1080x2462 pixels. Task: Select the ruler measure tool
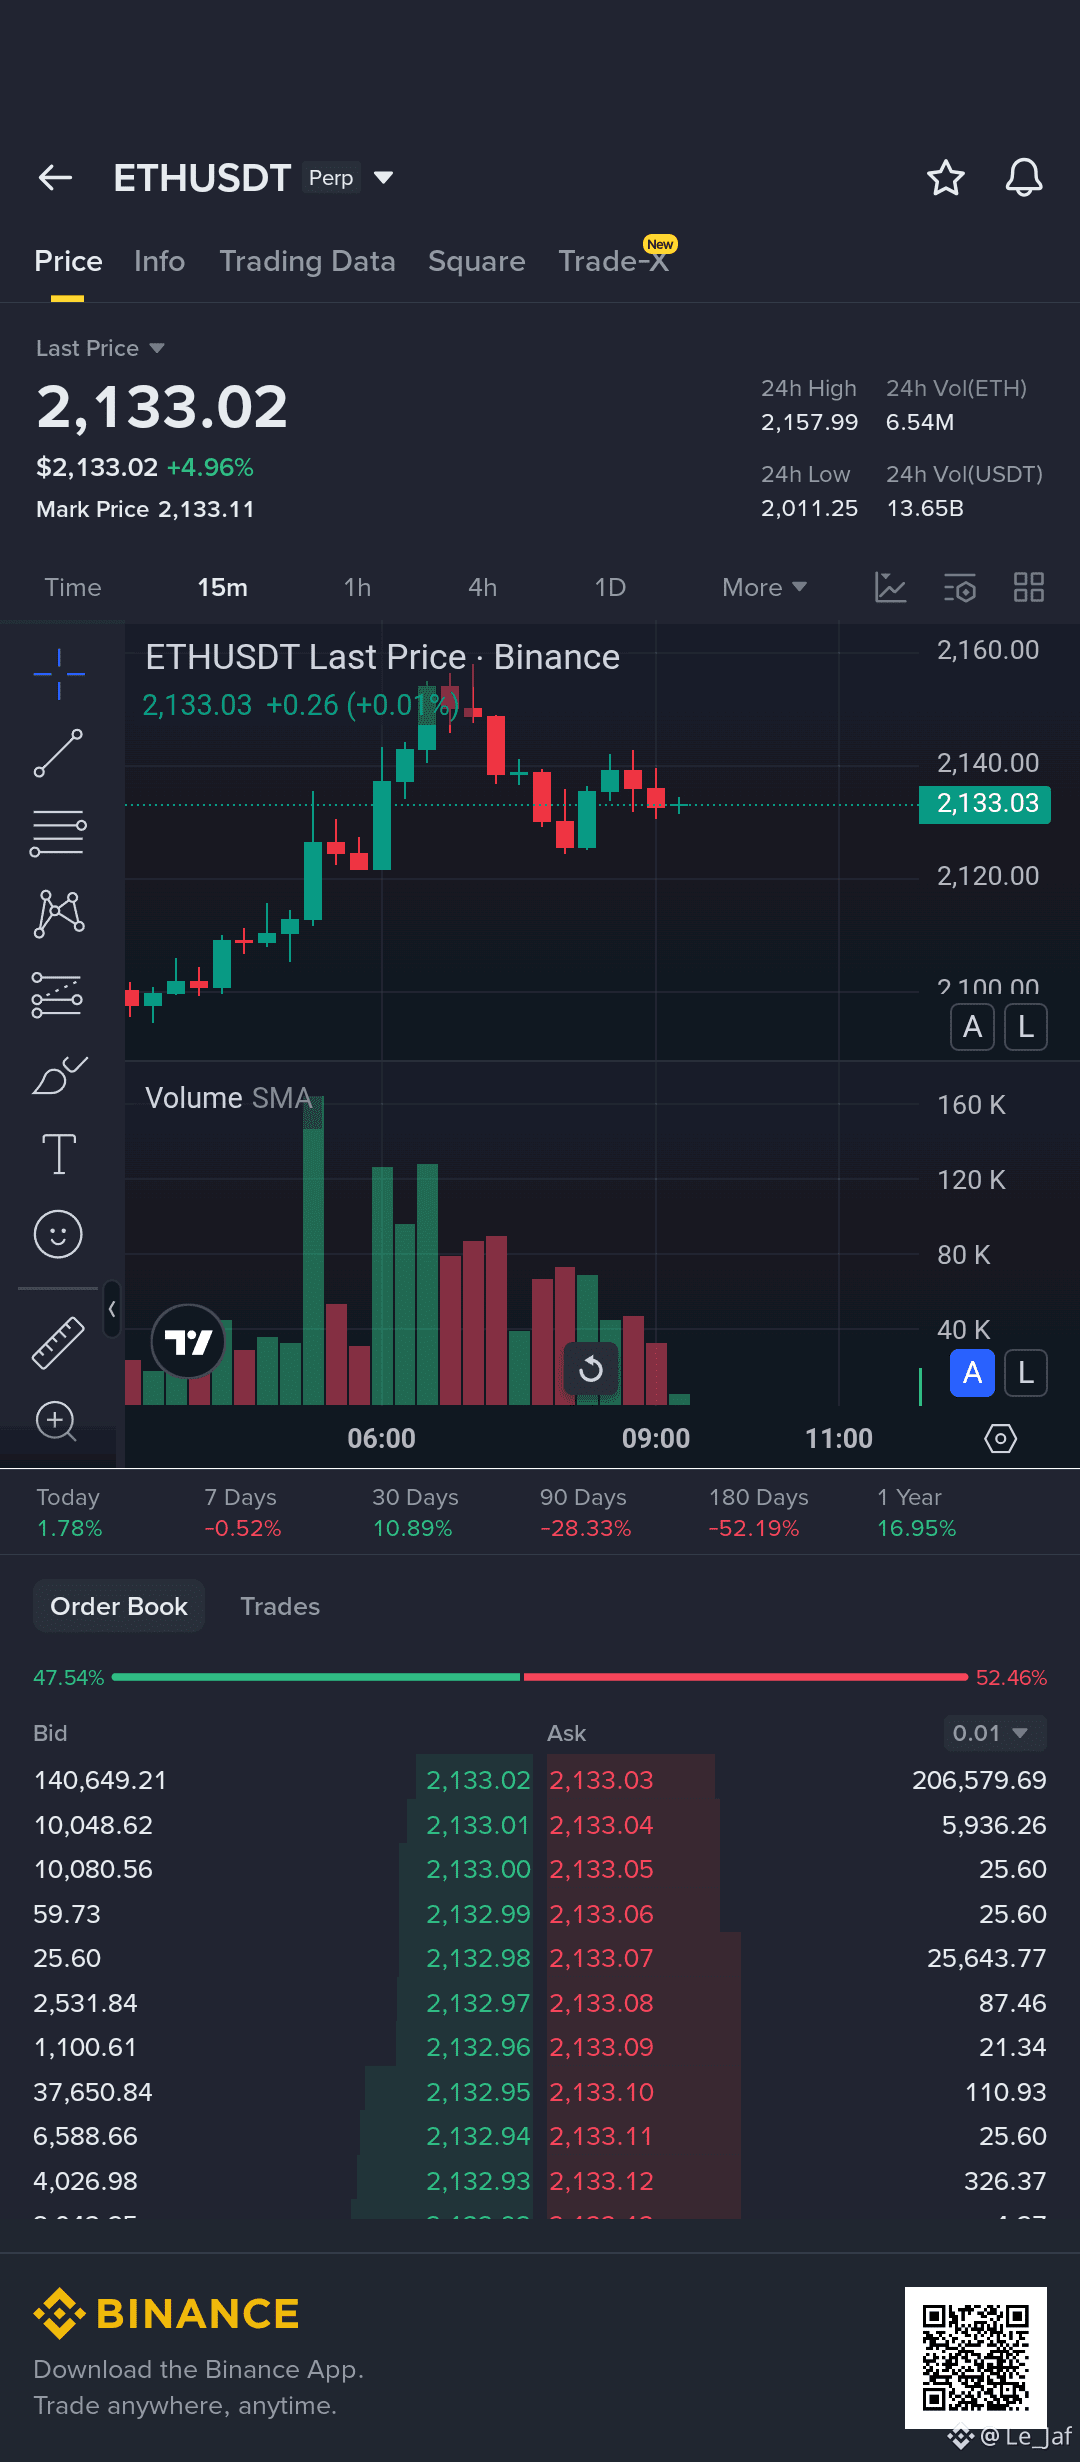click(x=58, y=1343)
